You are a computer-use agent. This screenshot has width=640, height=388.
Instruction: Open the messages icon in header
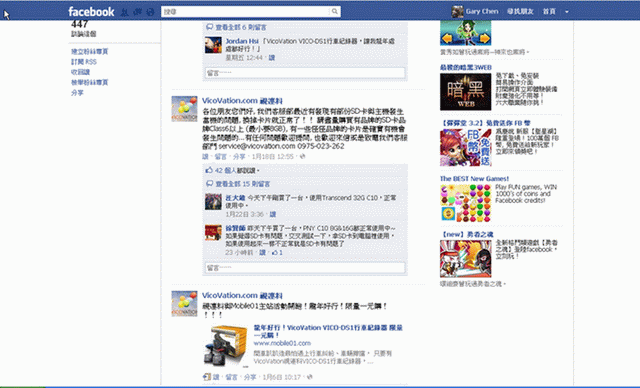point(138,12)
